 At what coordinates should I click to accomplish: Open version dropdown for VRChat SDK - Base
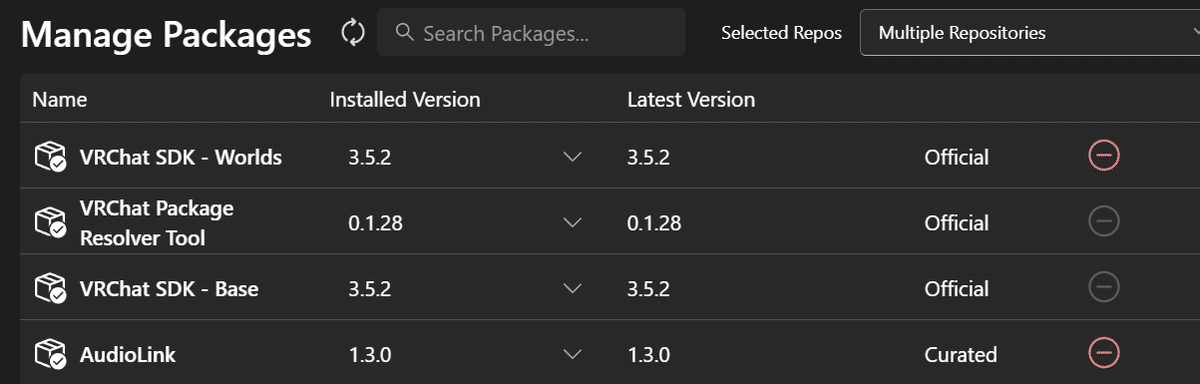pyautogui.click(x=572, y=289)
